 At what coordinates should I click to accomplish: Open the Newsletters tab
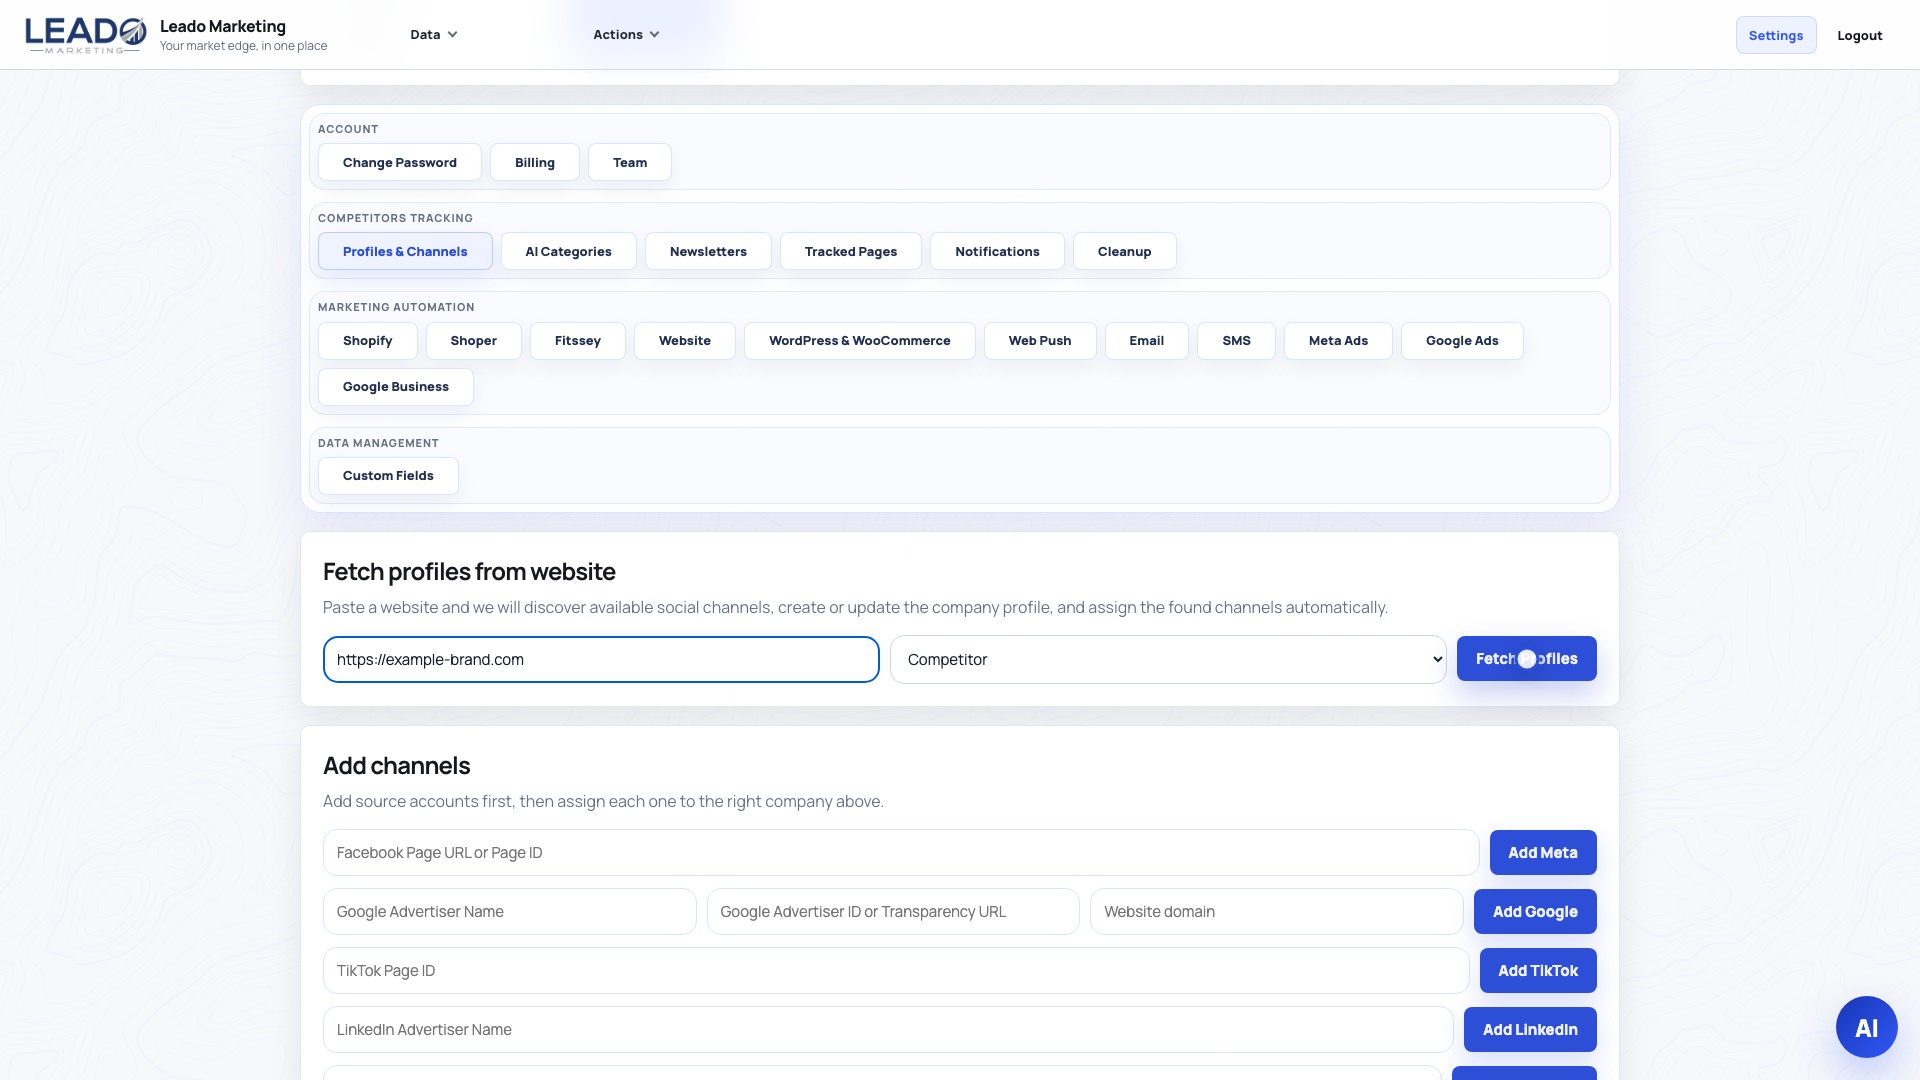pos(708,252)
